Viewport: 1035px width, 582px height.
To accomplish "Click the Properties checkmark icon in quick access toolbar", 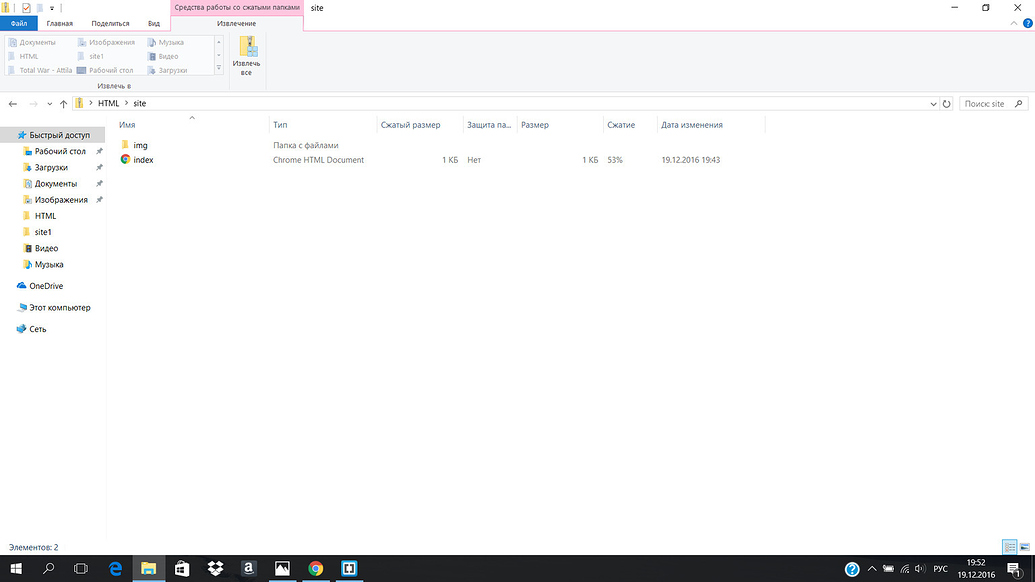I will click(26, 8).
